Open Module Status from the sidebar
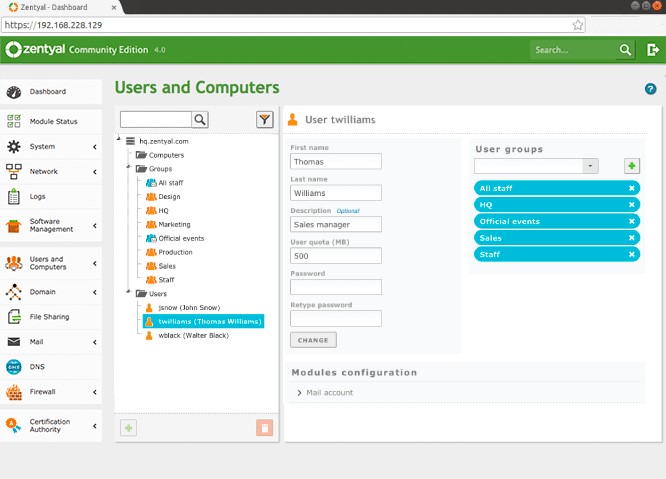The width and height of the screenshot is (666, 479). pyautogui.click(x=52, y=121)
